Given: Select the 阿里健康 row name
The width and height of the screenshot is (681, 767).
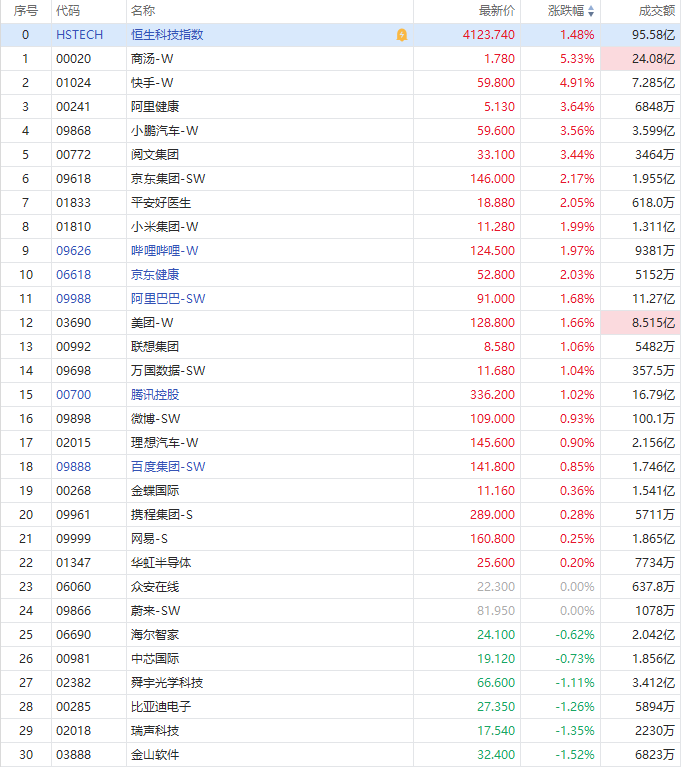Looking at the screenshot, I should [x=155, y=107].
